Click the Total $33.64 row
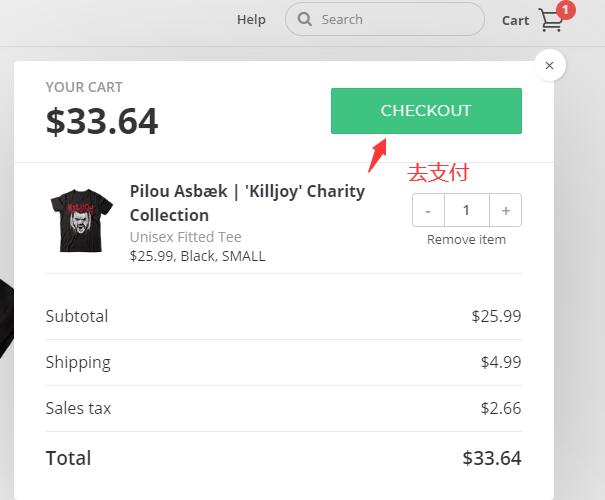 (x=283, y=458)
